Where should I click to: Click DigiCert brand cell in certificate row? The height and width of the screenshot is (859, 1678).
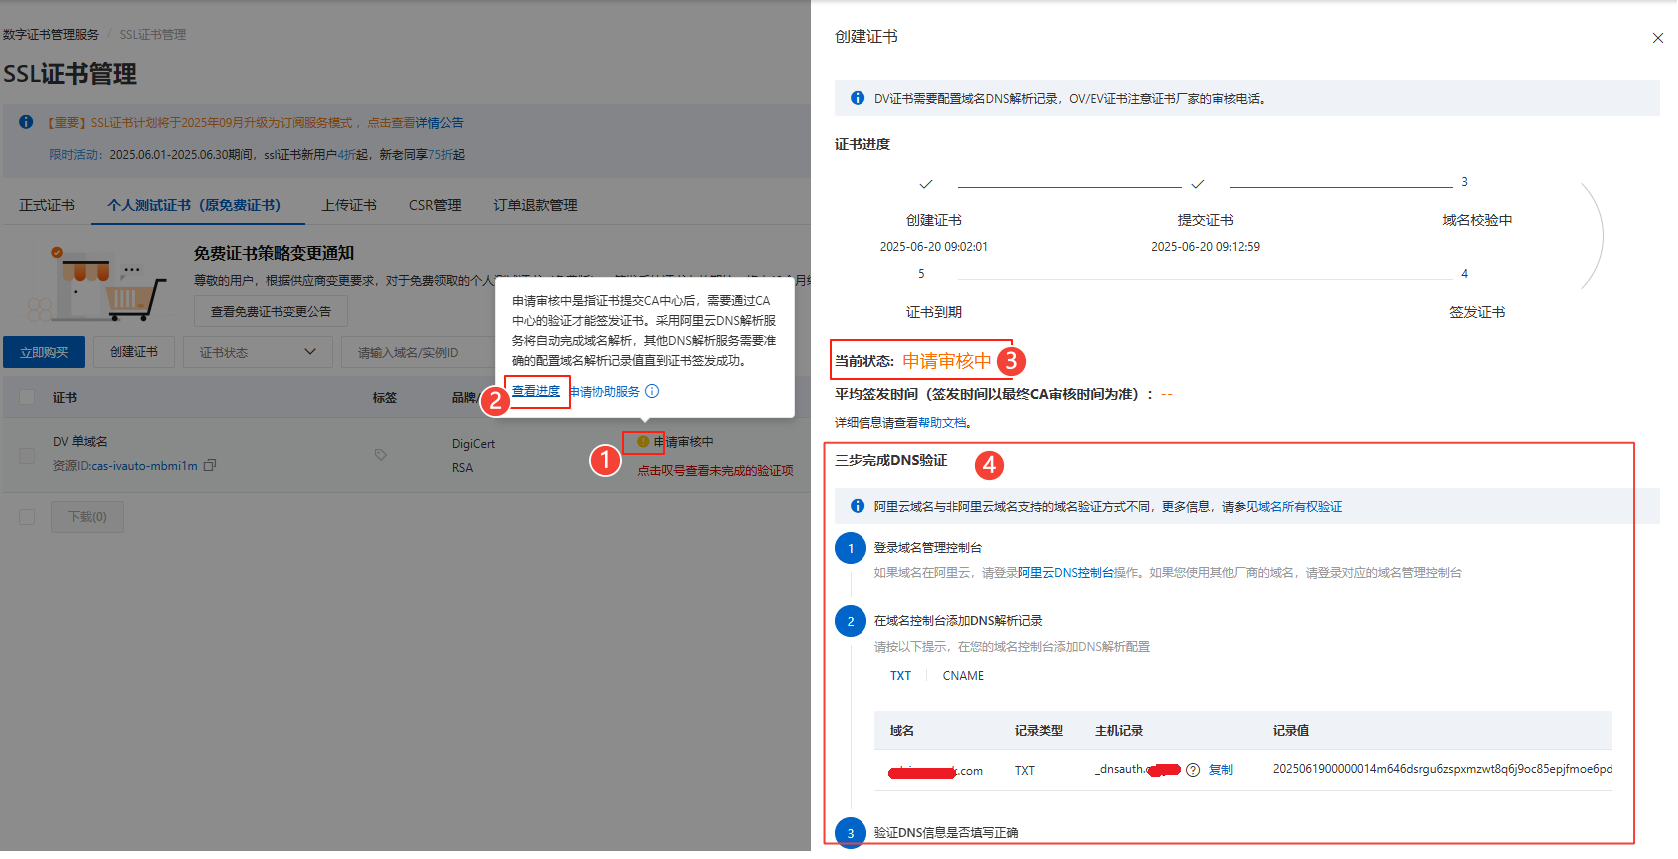(473, 444)
